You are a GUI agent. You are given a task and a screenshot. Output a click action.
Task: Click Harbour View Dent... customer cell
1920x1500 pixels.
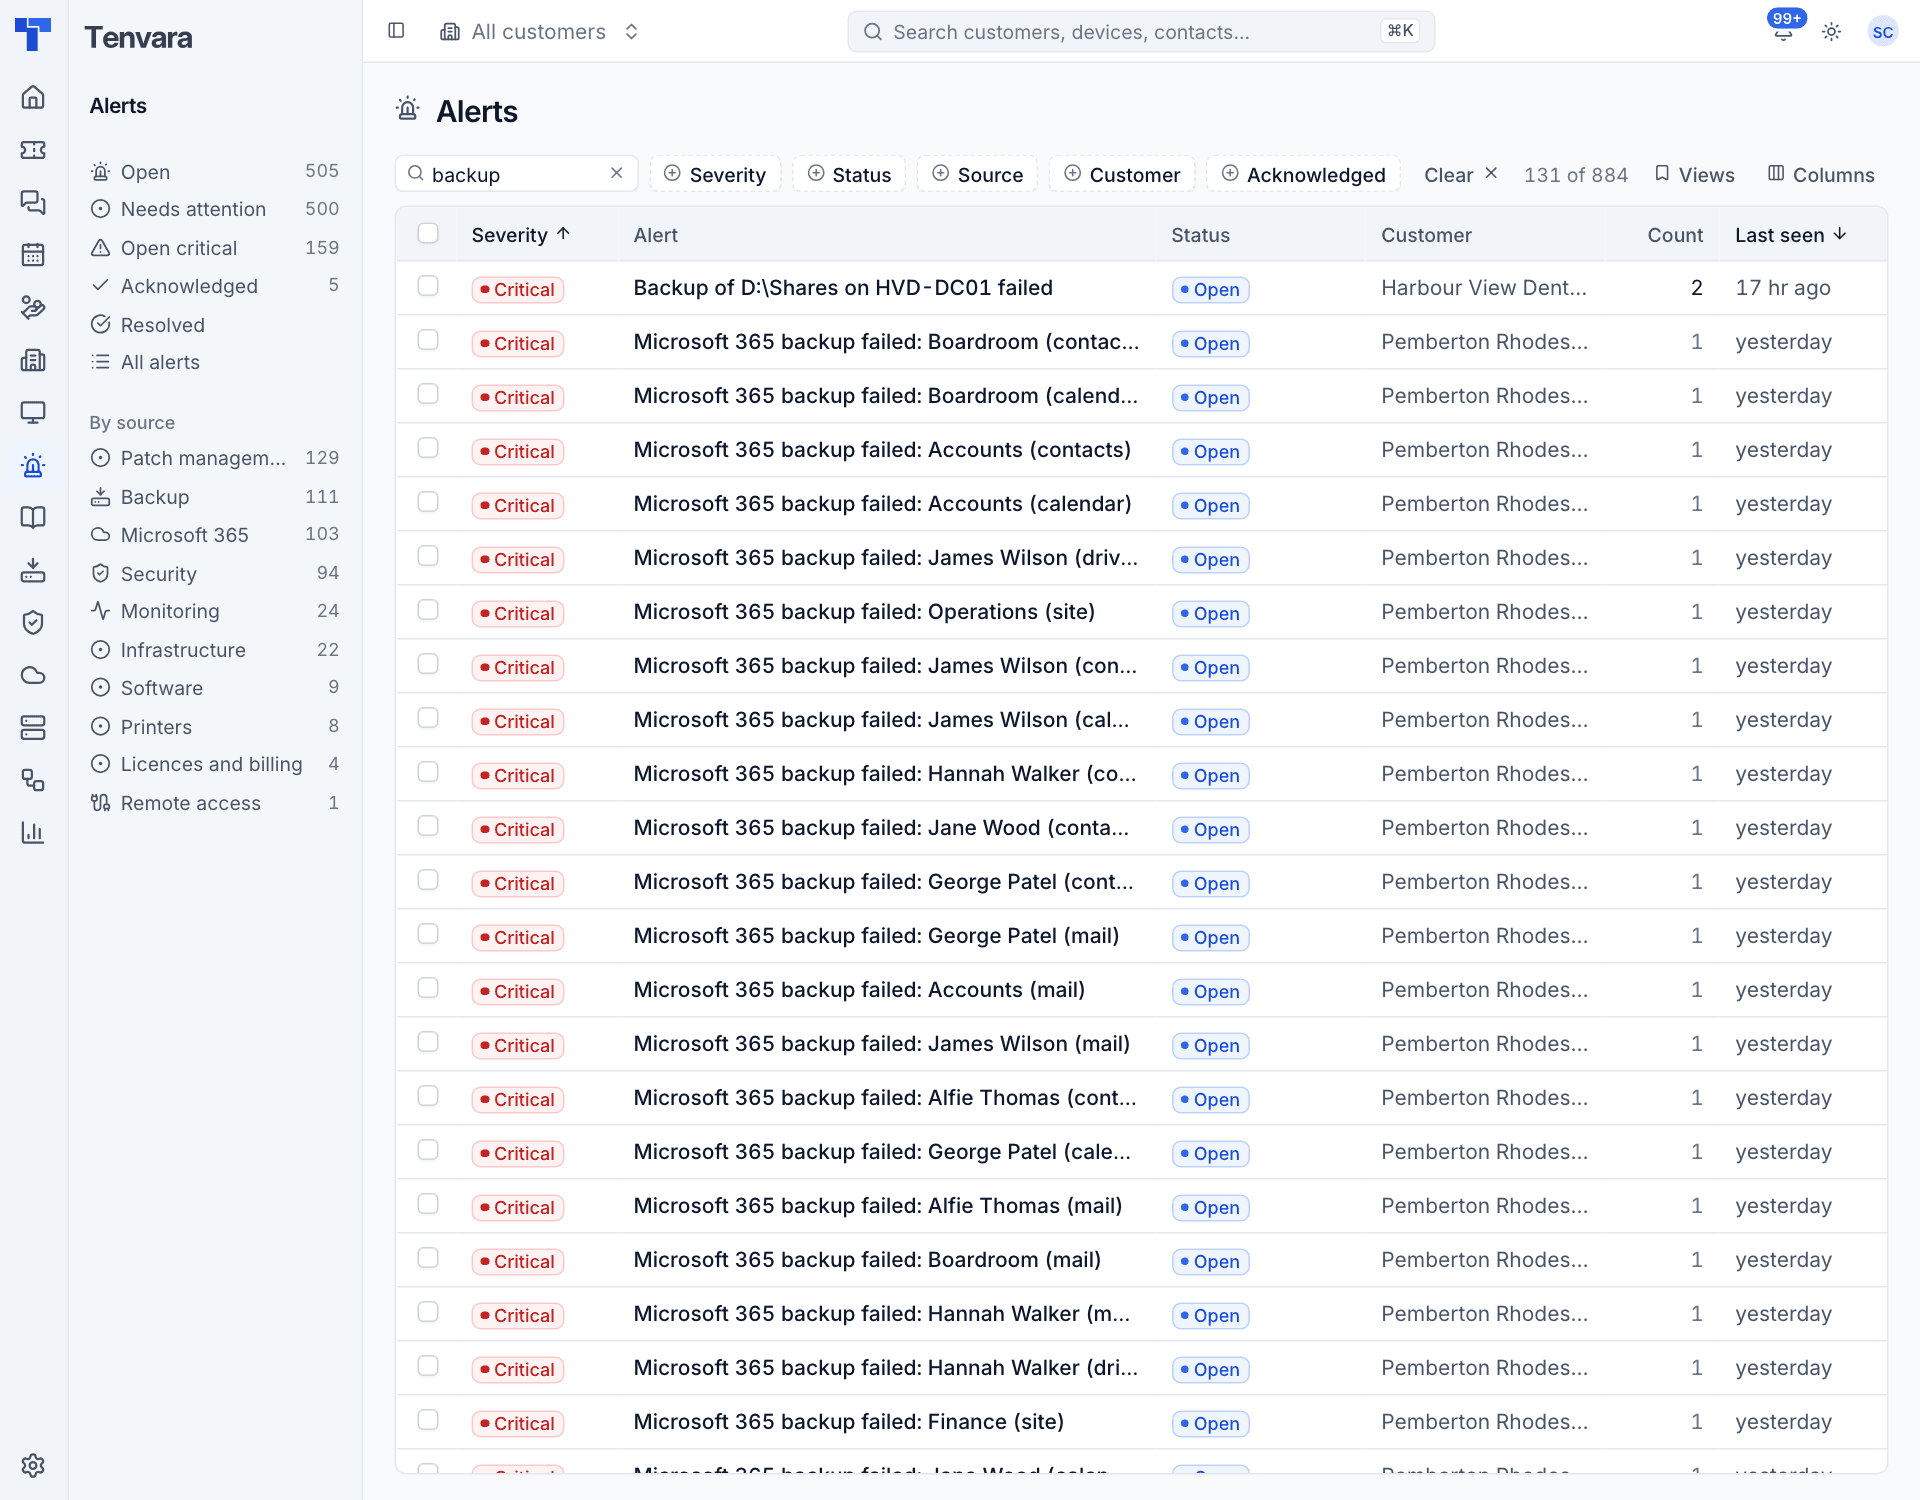[x=1484, y=288]
